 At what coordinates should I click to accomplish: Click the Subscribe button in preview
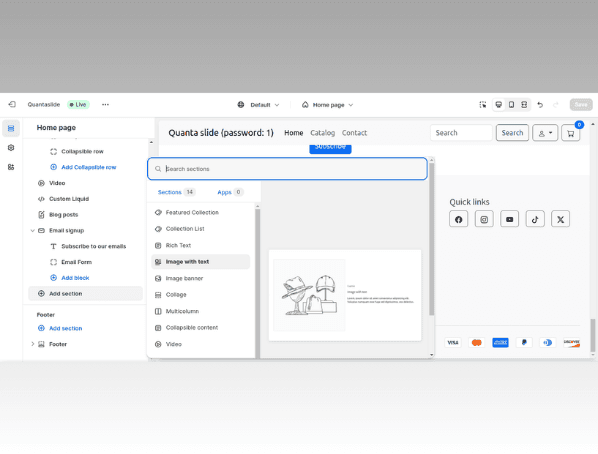(x=330, y=148)
